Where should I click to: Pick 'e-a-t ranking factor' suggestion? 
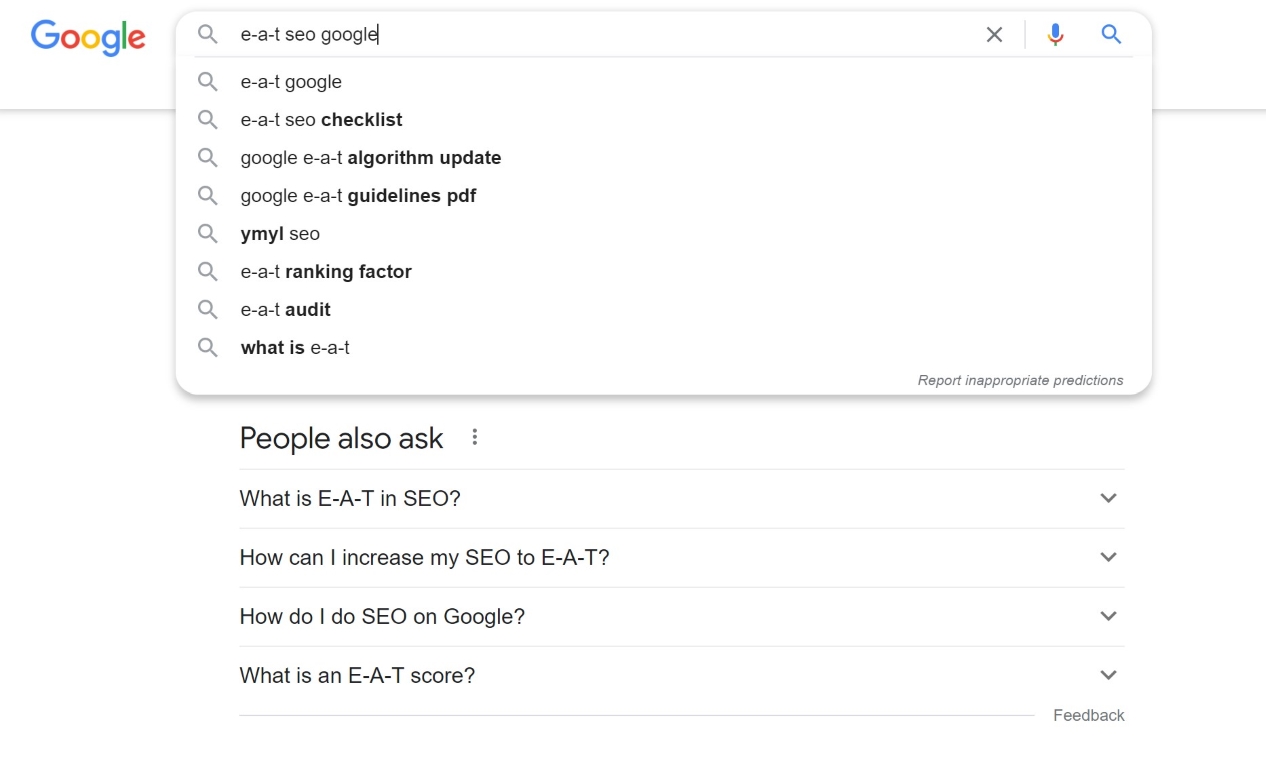click(664, 272)
